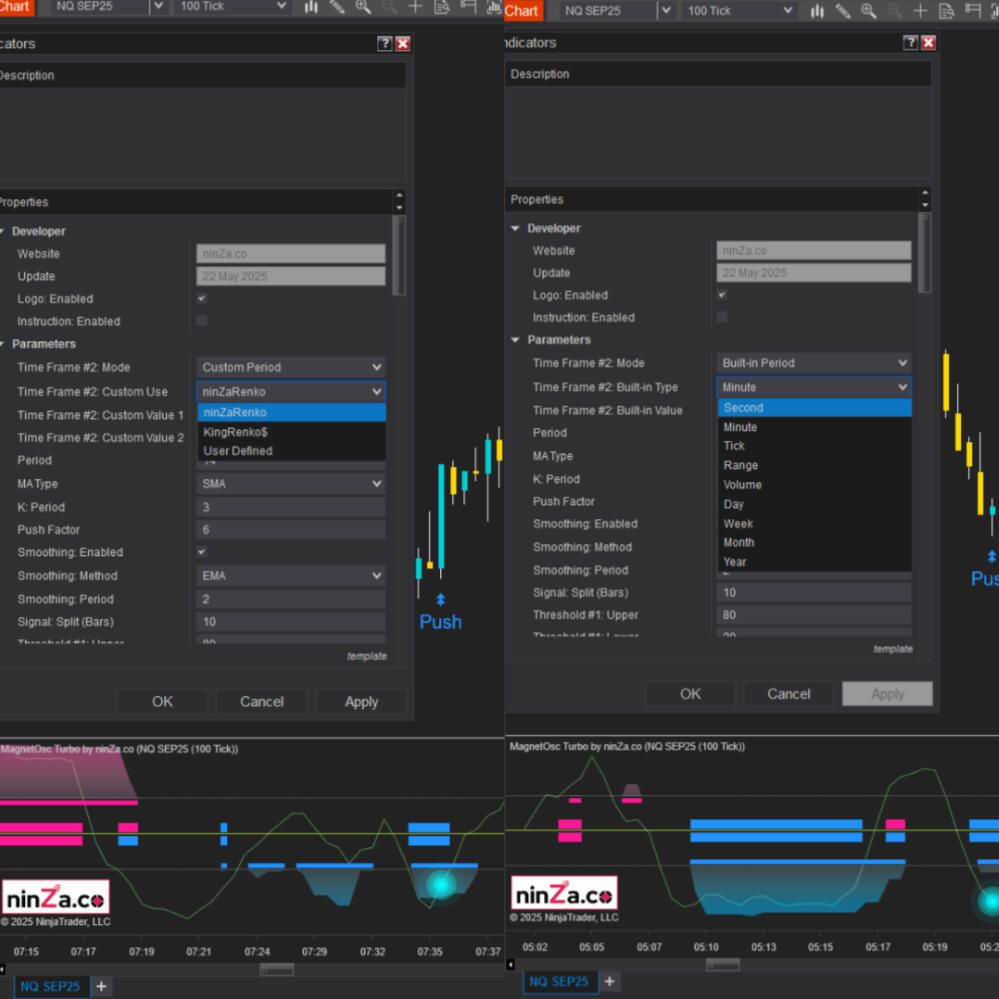
Task: Click OK in the Custom Period dialog
Action: click(162, 702)
